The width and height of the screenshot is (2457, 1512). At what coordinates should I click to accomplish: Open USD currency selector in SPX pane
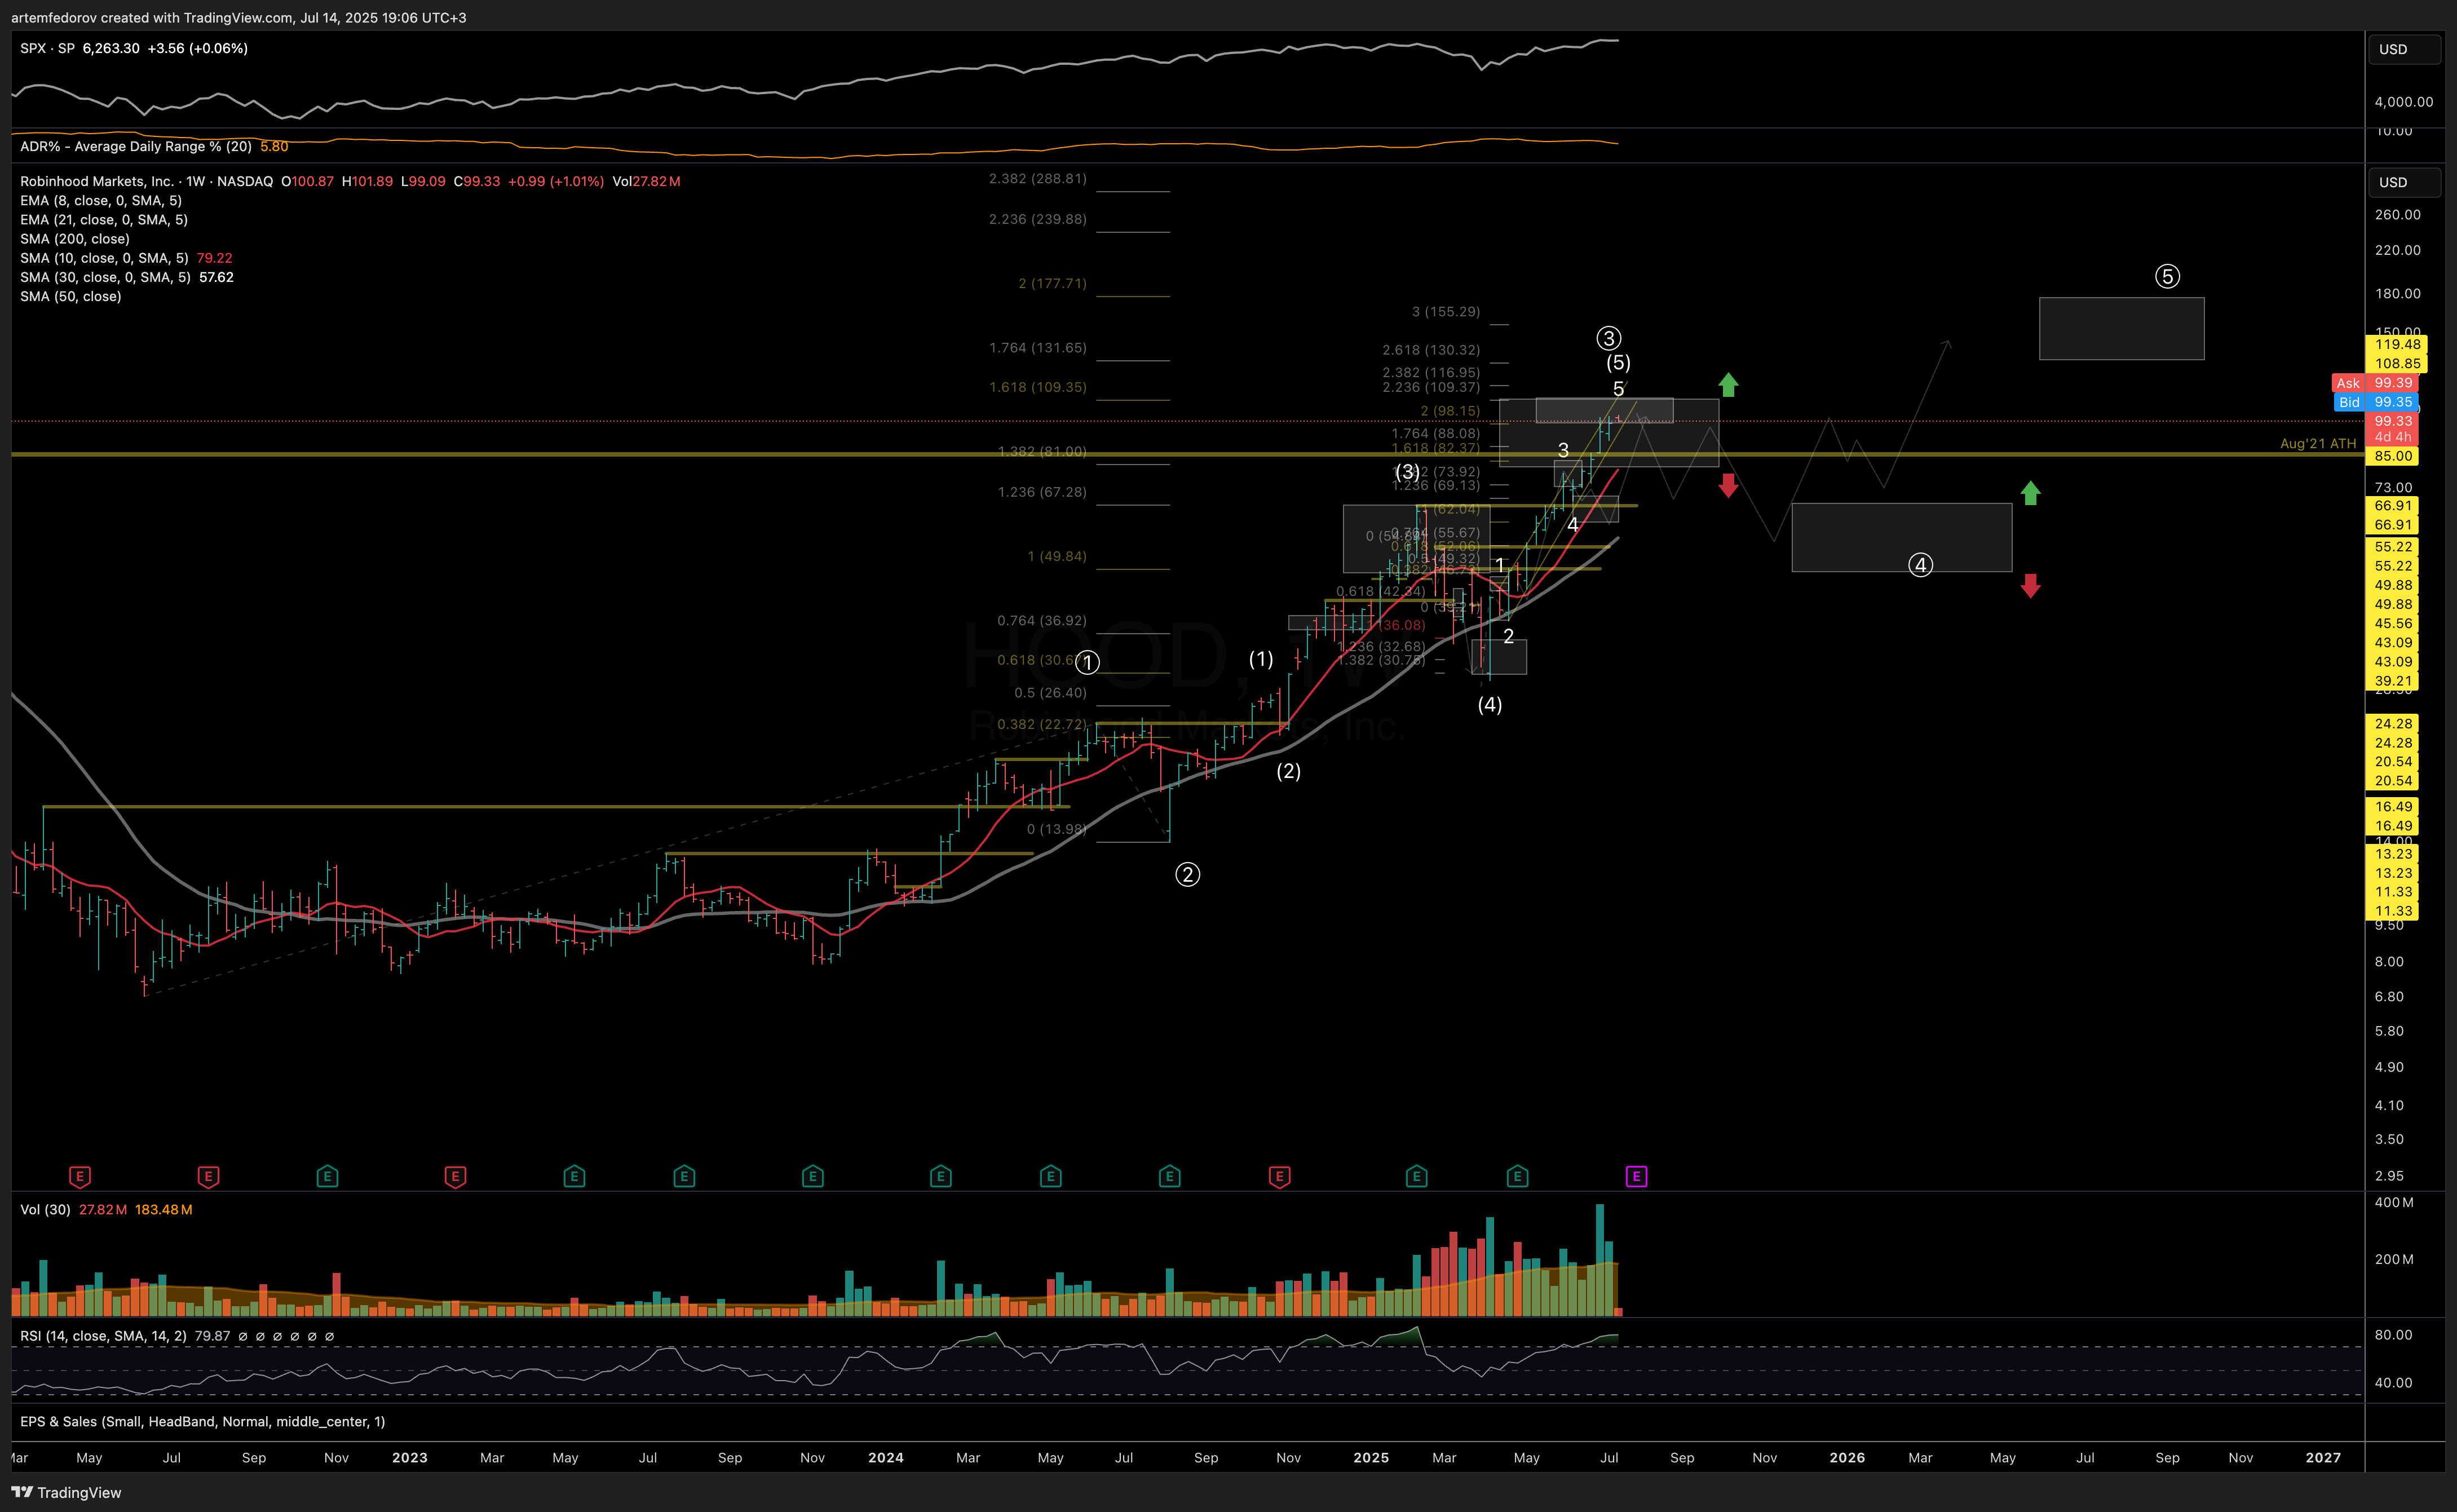pyautogui.click(x=2404, y=49)
